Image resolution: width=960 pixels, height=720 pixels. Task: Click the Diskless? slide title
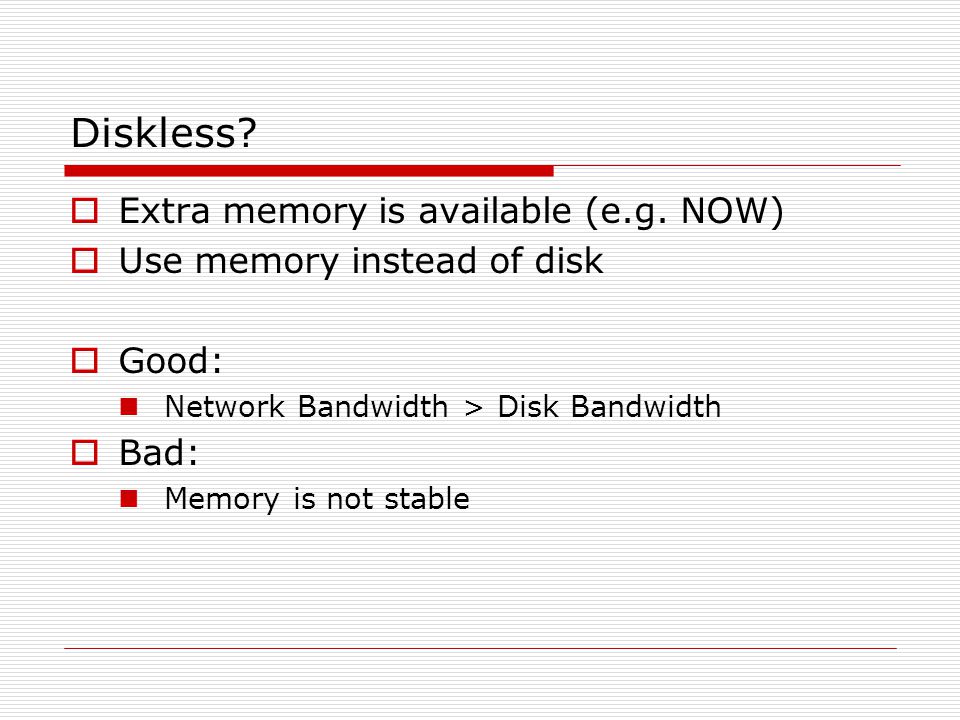pos(163,133)
